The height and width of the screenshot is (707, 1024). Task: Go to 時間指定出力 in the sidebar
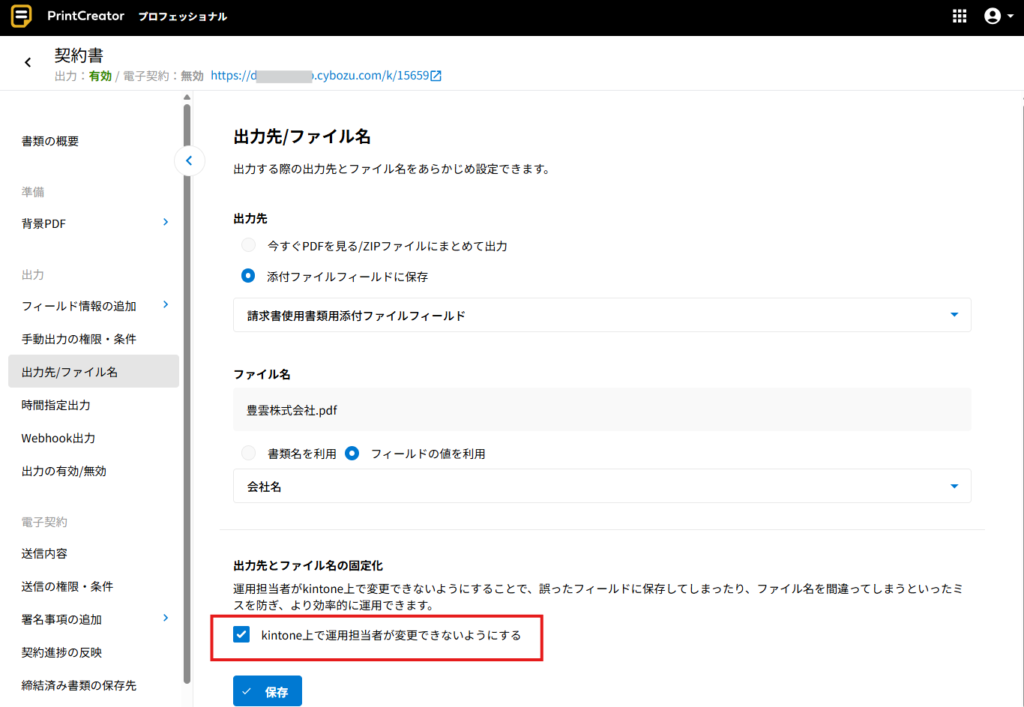pos(56,405)
